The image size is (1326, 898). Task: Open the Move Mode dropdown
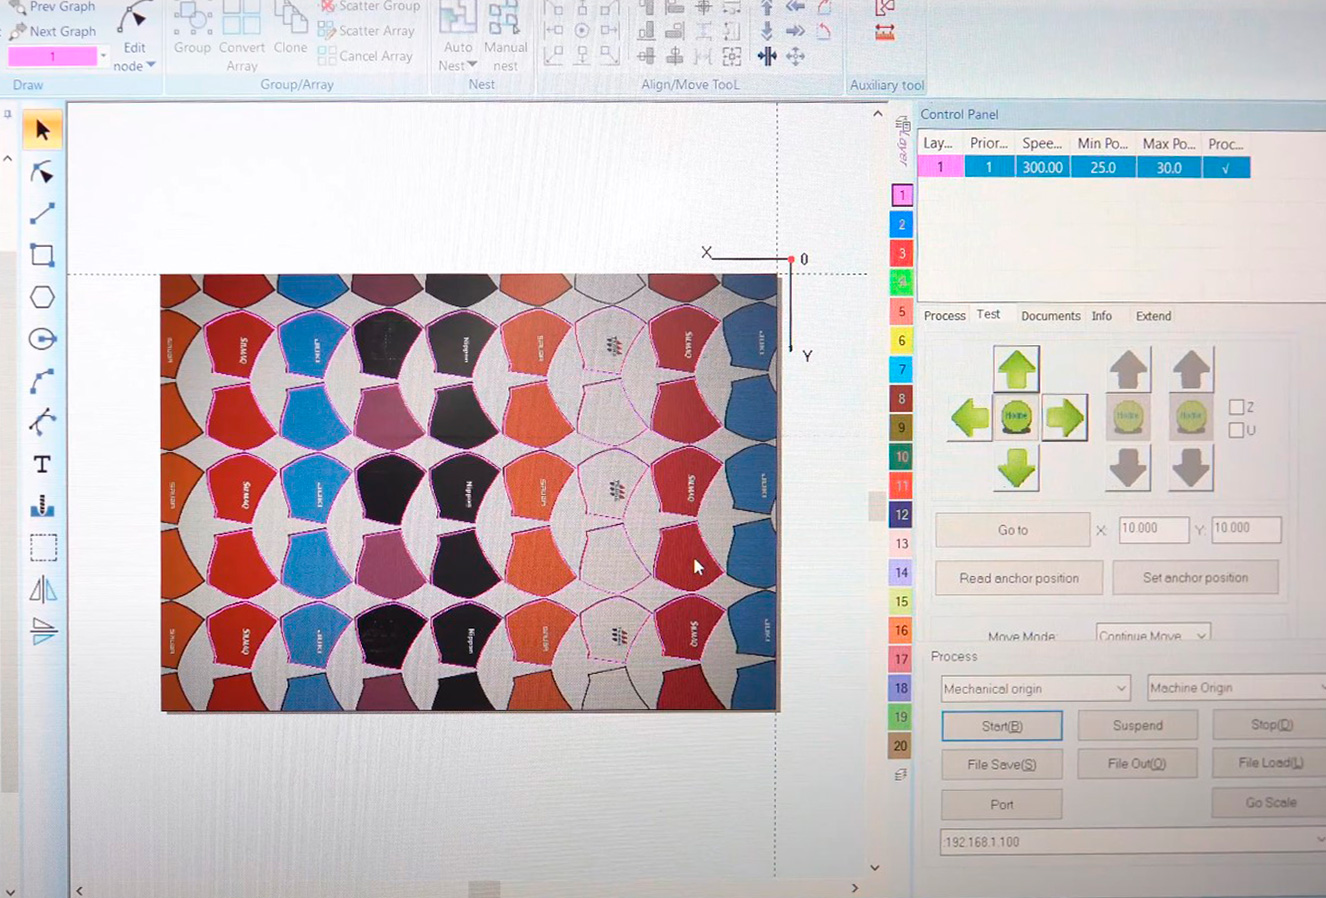click(x=1153, y=635)
